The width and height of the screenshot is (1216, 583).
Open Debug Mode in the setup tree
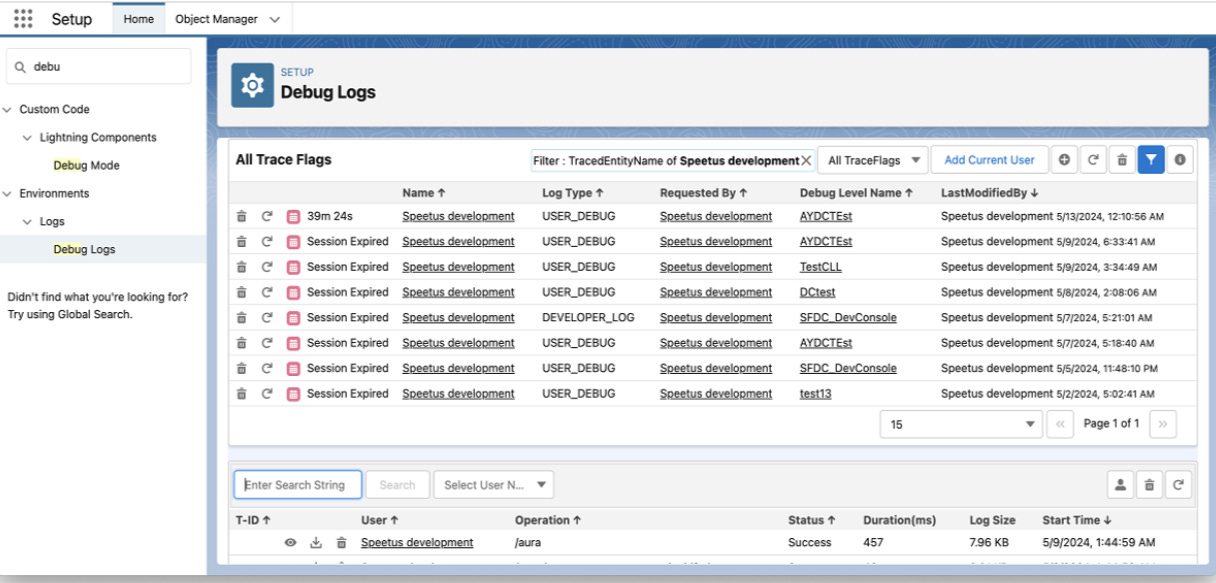[x=87, y=166]
